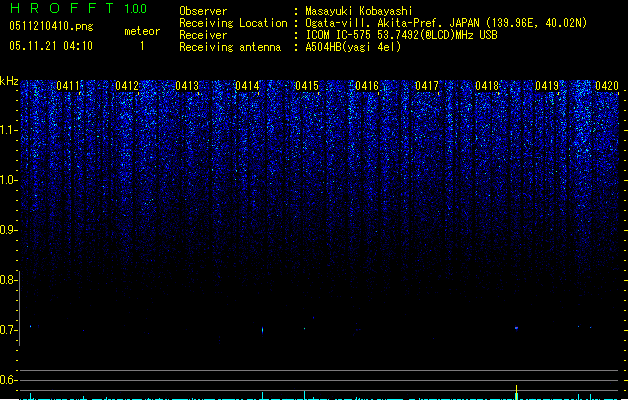Click the 0412 time marker
Image resolution: width=629 pixels, height=400 pixels.
(127, 86)
